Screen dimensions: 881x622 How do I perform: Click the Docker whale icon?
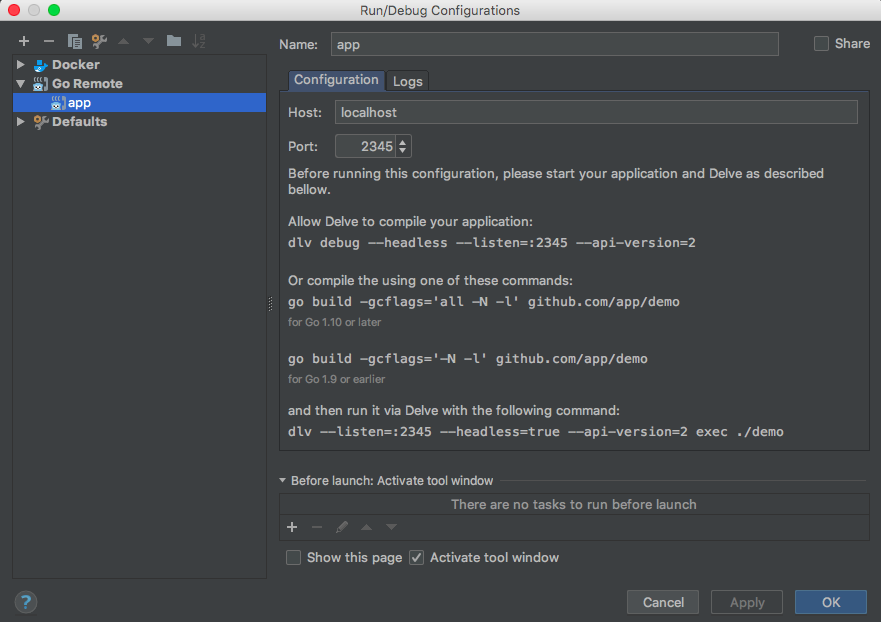coord(40,65)
